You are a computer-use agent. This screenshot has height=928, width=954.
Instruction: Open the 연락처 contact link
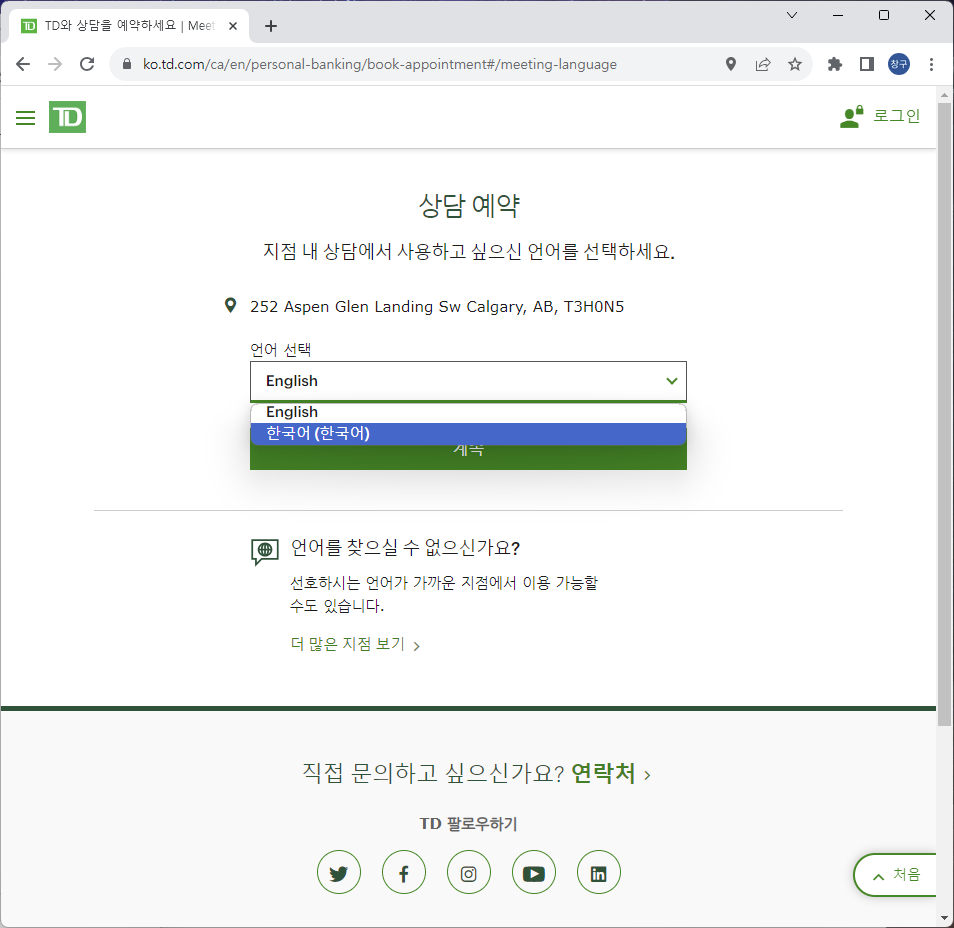611,773
